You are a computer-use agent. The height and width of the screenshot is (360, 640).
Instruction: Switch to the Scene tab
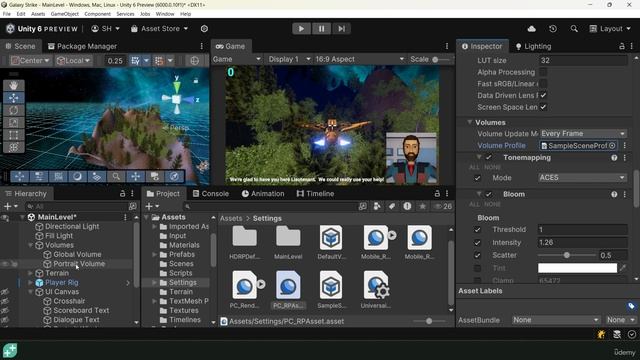pyautogui.click(x=20, y=46)
